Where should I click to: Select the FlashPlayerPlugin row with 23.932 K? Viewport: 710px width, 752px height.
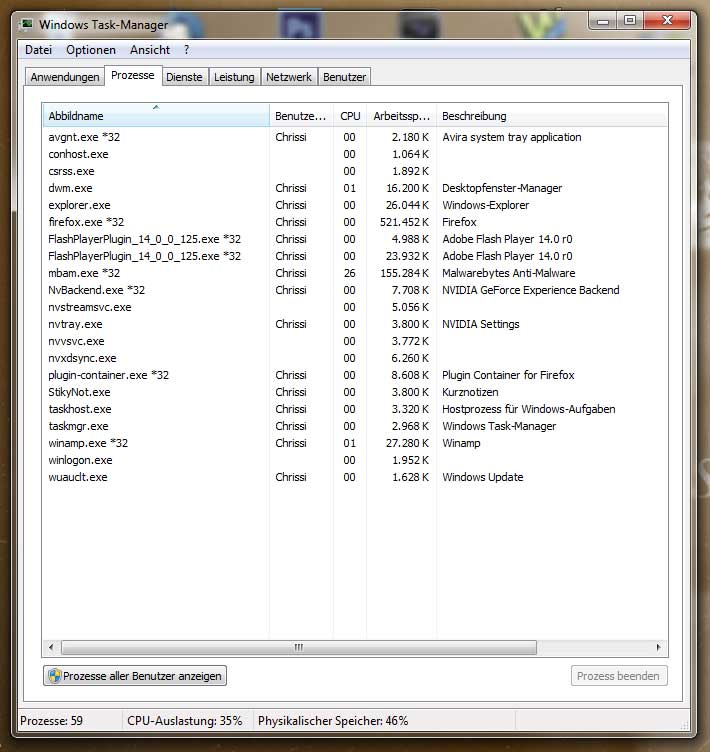click(355, 256)
